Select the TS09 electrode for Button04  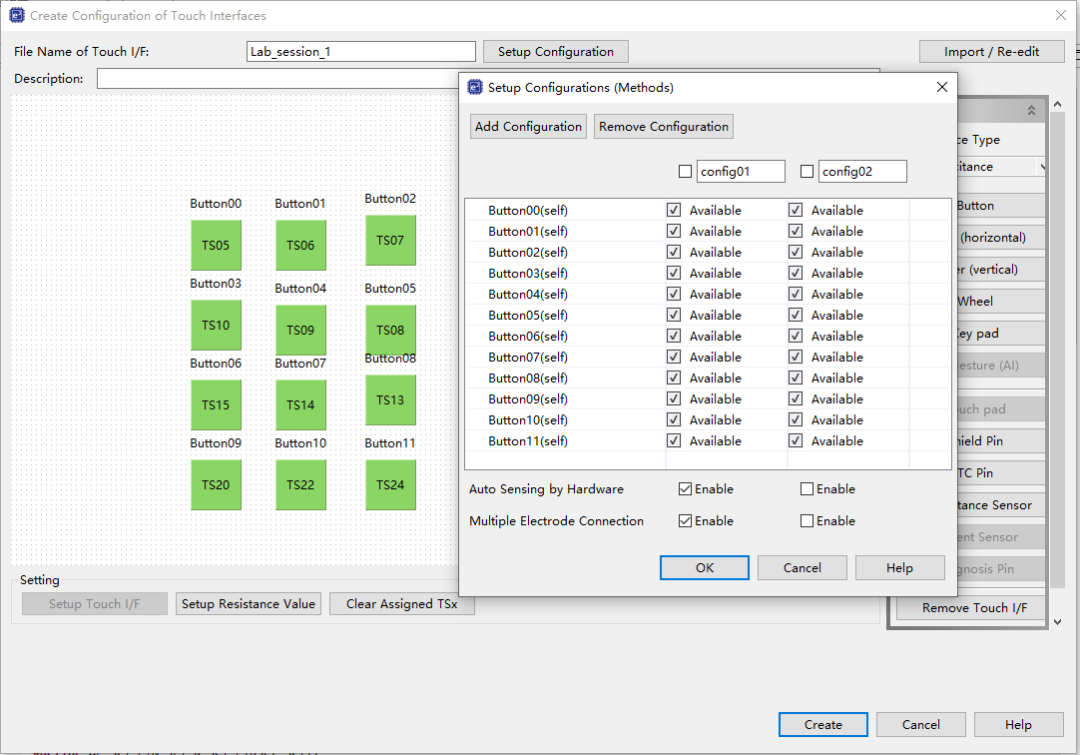pos(300,330)
